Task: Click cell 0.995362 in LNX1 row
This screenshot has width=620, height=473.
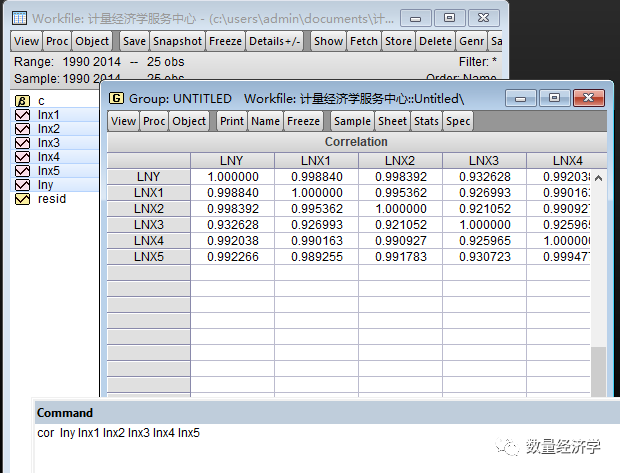Action: (401, 193)
